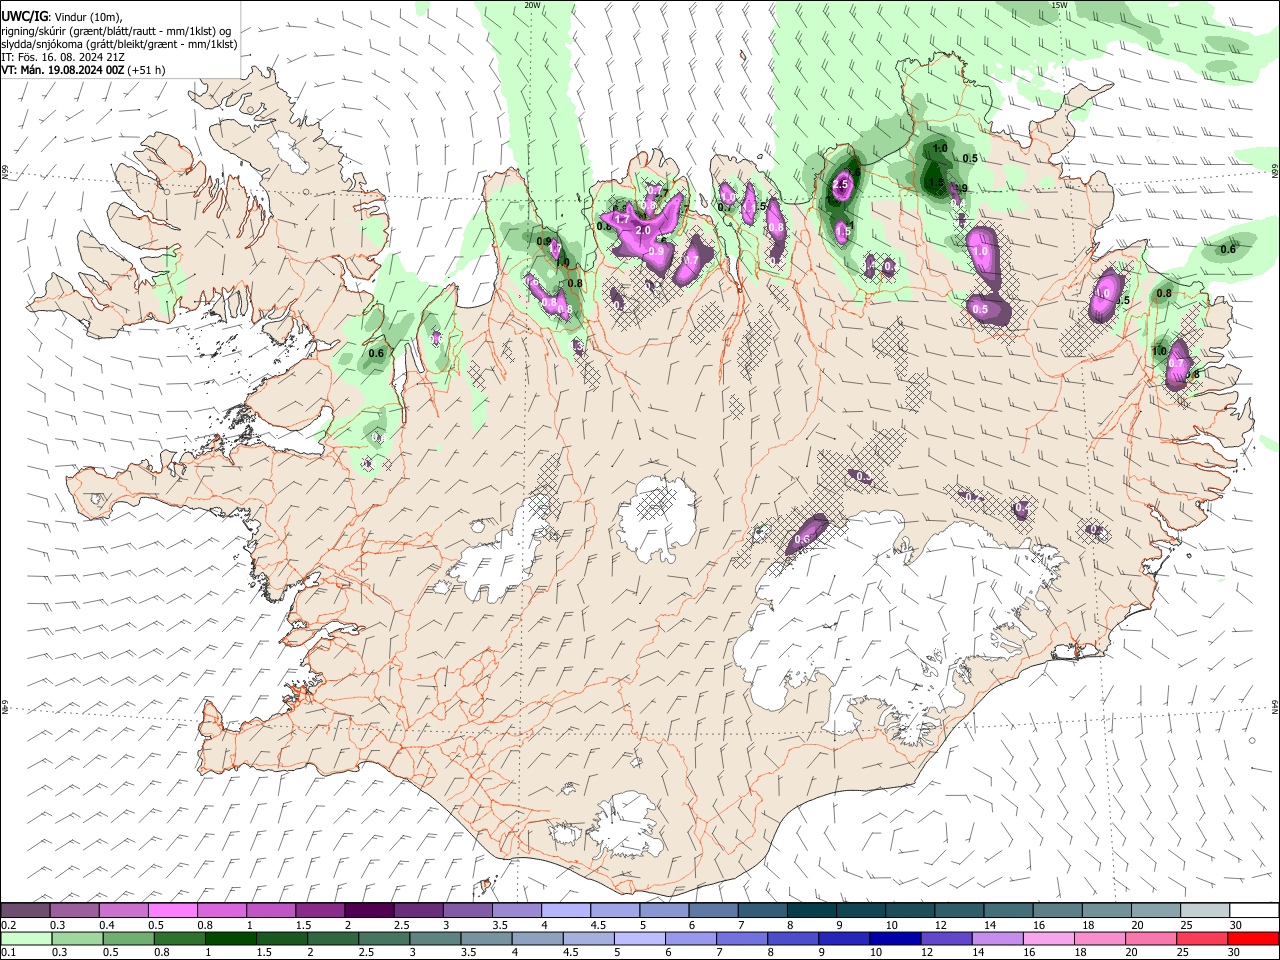The width and height of the screenshot is (1280, 960).
Task: Click the '15W' longitude label
Action: pos(1059,5)
